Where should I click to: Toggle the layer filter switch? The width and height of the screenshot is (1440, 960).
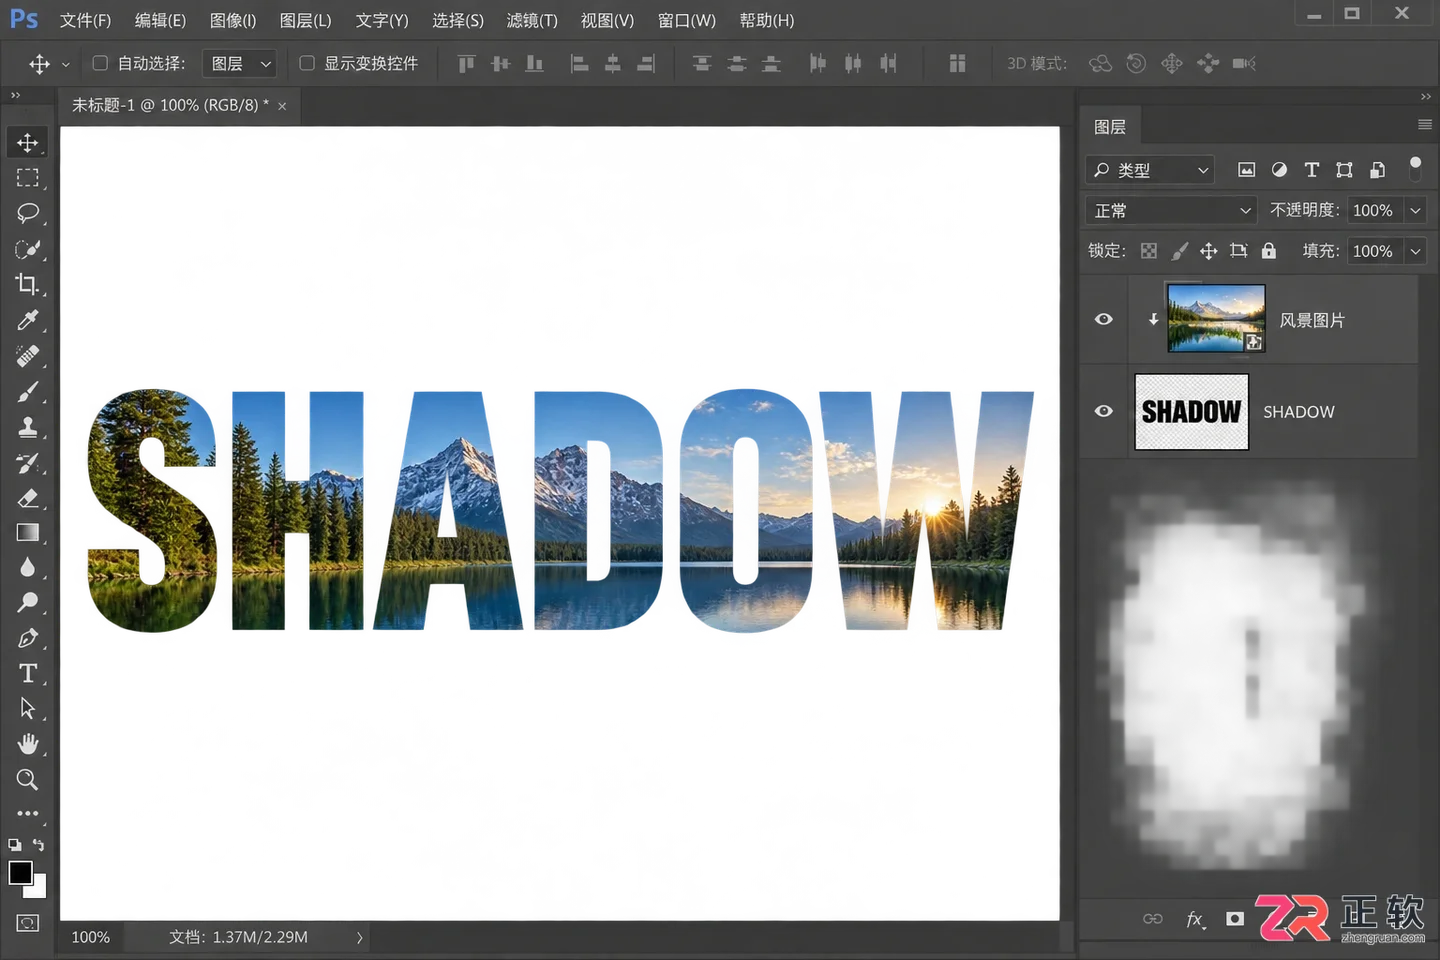pyautogui.click(x=1415, y=168)
